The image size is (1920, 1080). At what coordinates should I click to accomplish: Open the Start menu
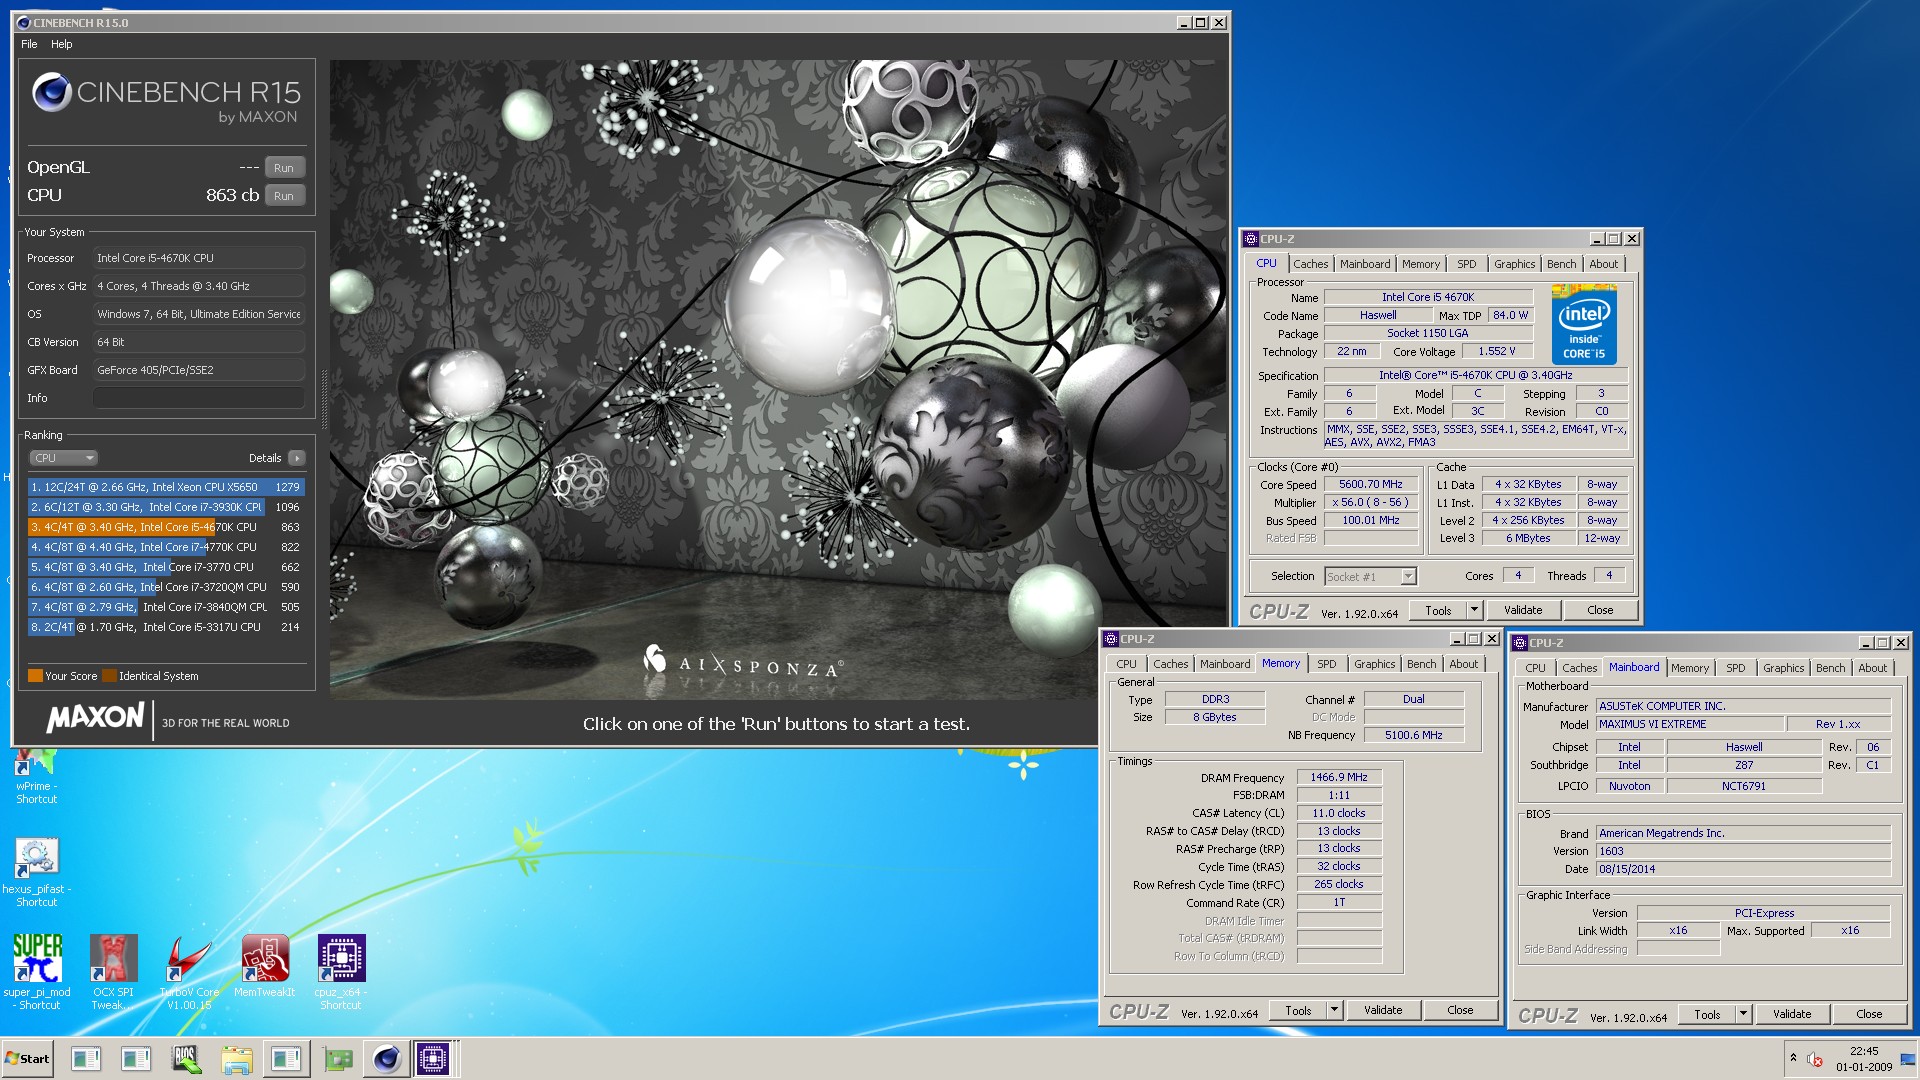point(27,1059)
